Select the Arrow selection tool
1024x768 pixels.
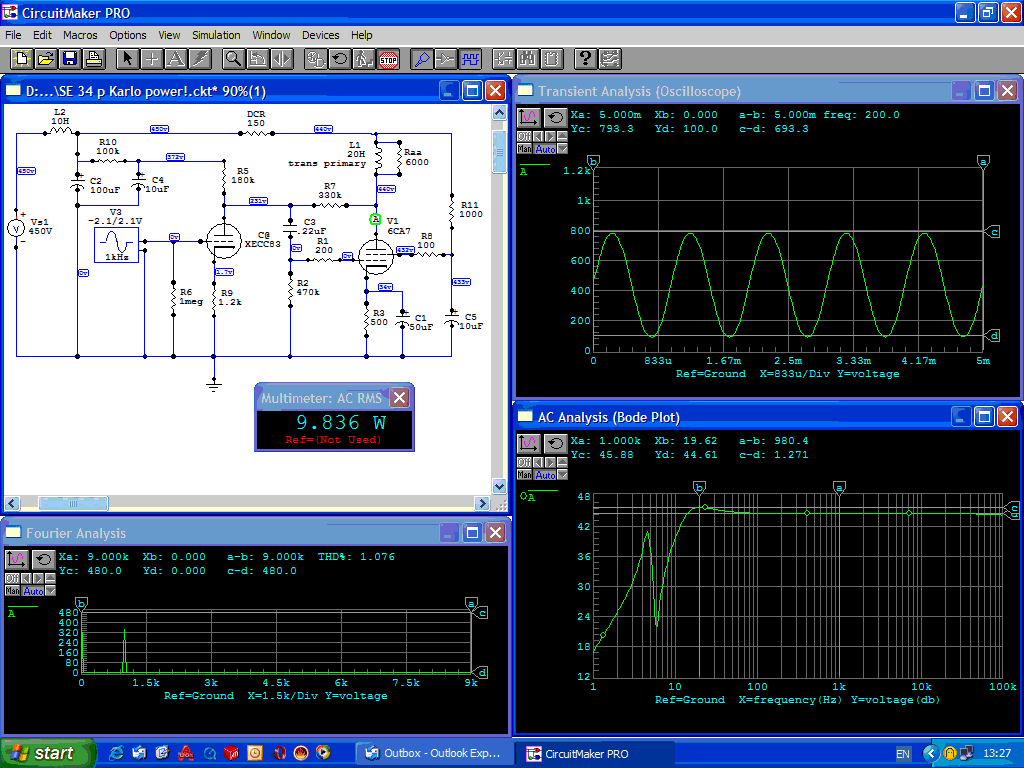coord(127,59)
